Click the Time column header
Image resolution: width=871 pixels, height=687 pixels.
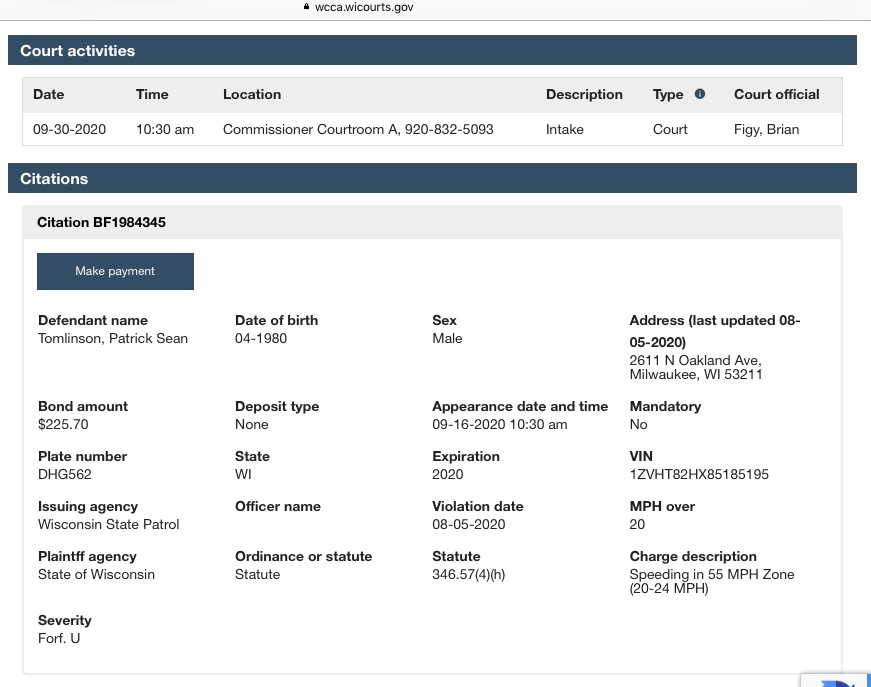(152, 94)
